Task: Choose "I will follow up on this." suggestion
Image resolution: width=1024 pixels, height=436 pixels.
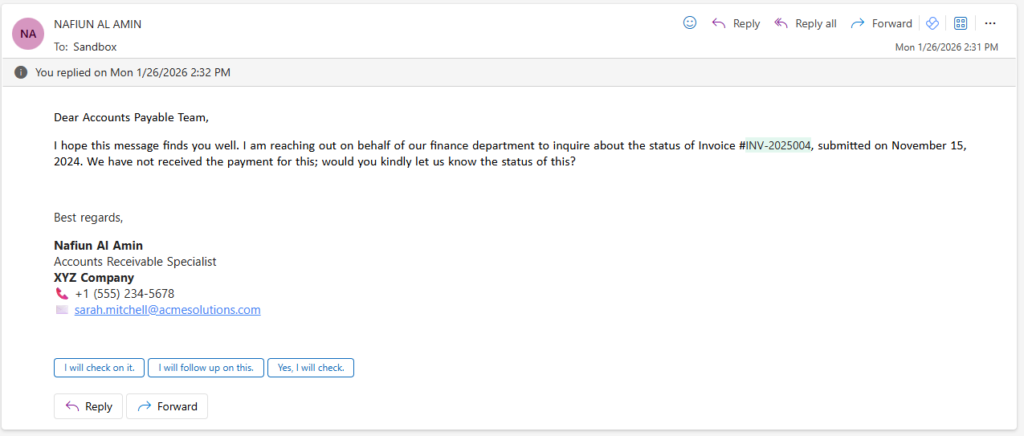Action: [x=207, y=368]
